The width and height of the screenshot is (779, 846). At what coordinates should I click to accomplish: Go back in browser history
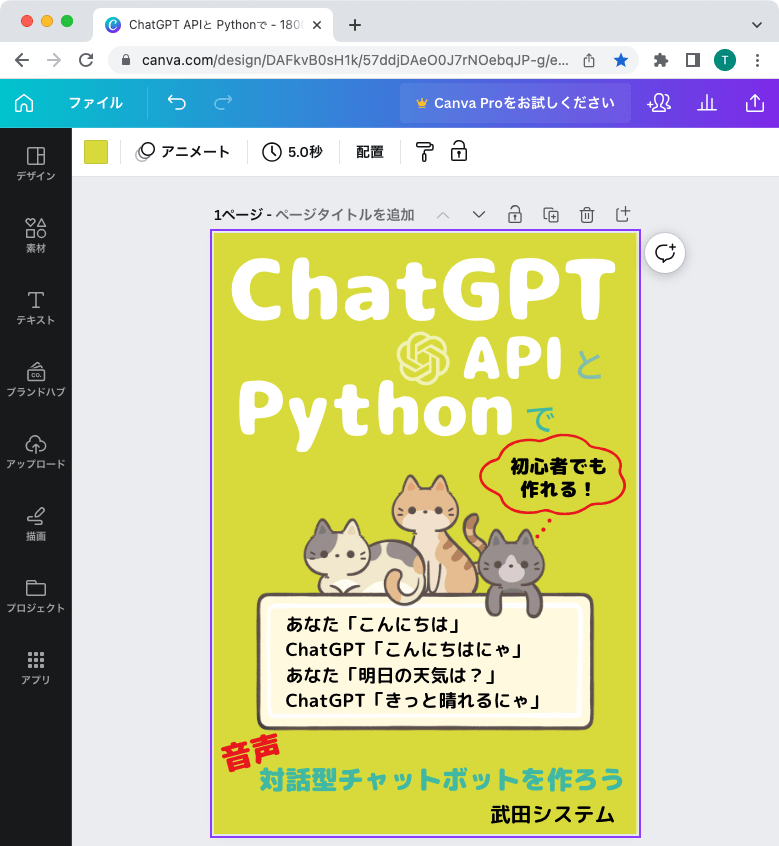[22, 60]
